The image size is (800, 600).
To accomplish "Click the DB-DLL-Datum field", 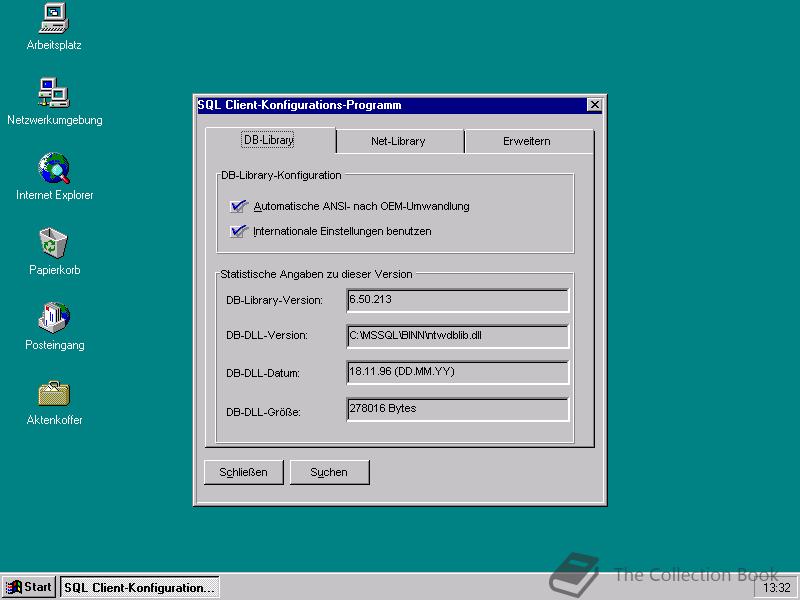I will coord(458,372).
